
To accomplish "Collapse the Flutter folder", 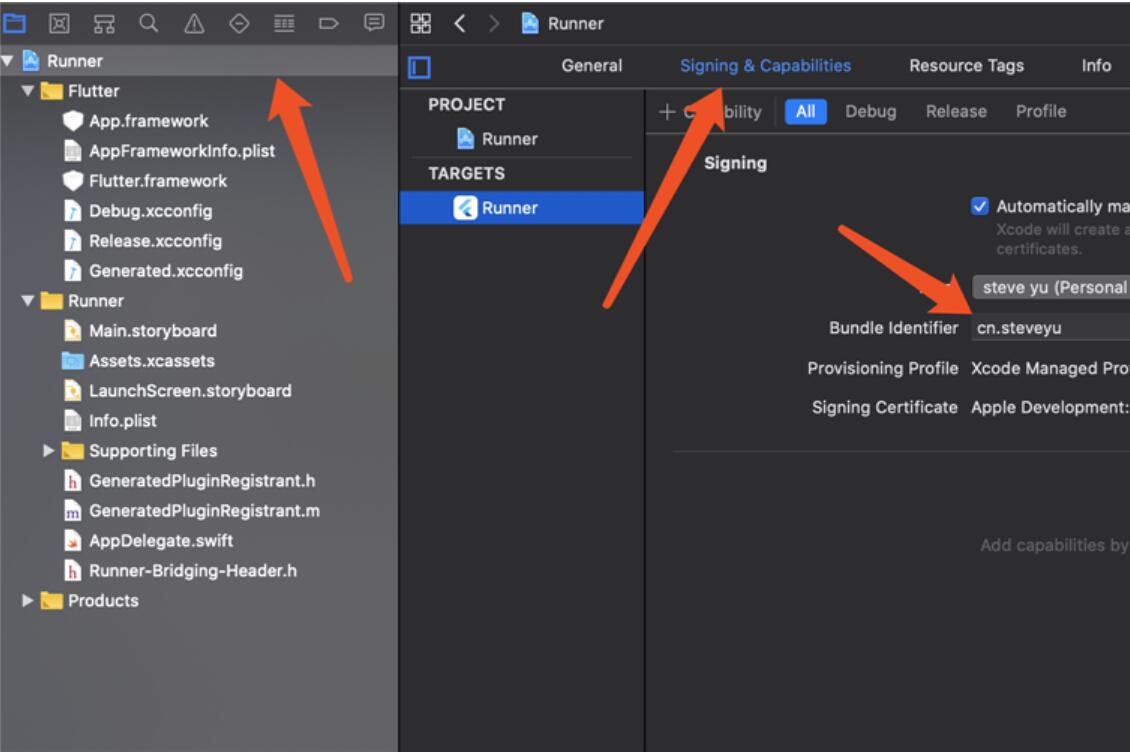I will point(28,91).
